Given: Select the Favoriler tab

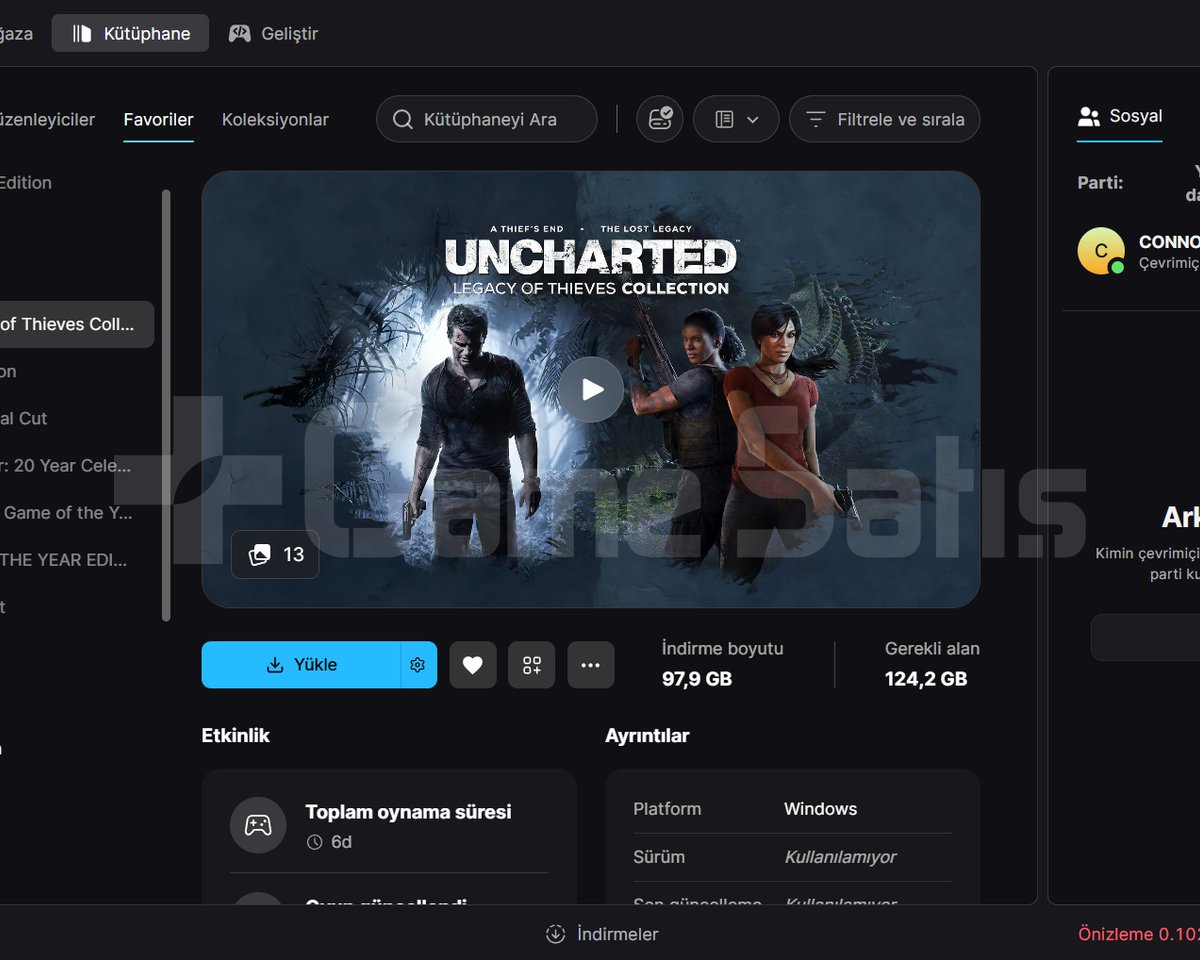Looking at the screenshot, I should [158, 119].
